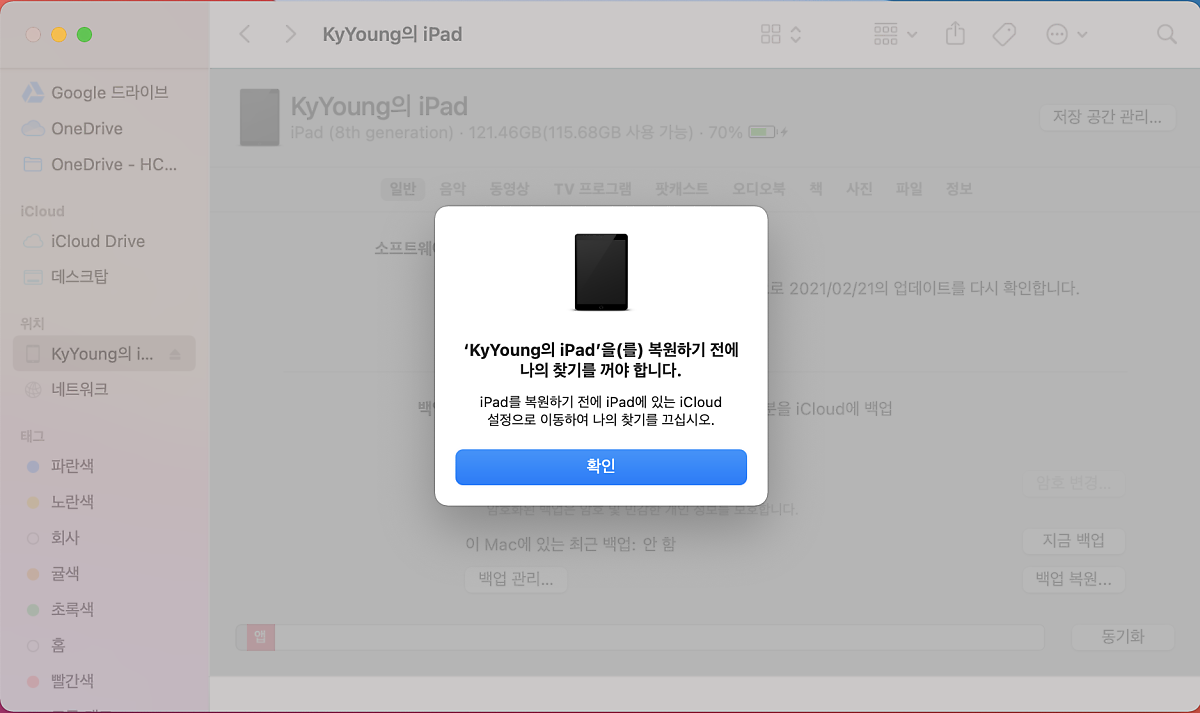Switch to the 오디오북 tab
The image size is (1200, 713).
click(759, 189)
